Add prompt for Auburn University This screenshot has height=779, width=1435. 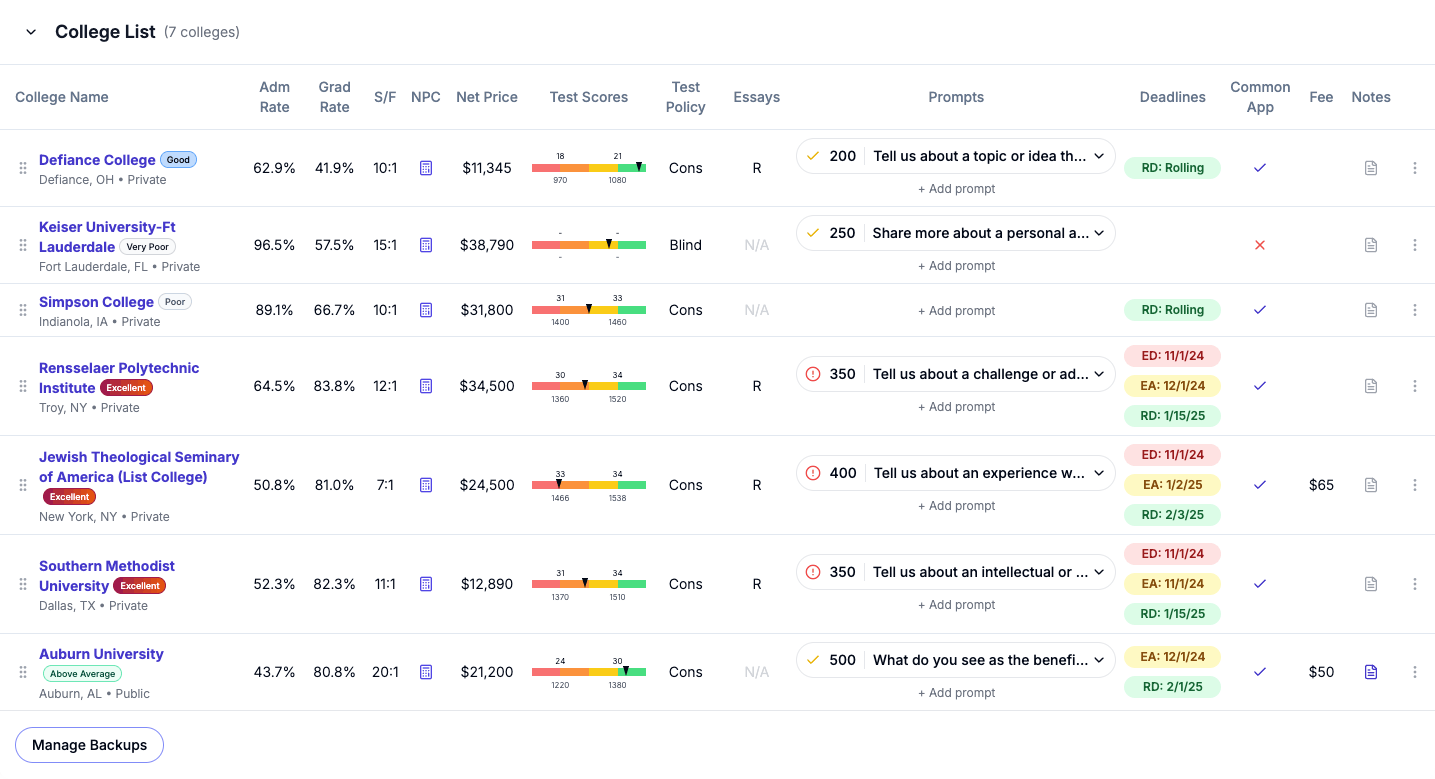point(956,693)
